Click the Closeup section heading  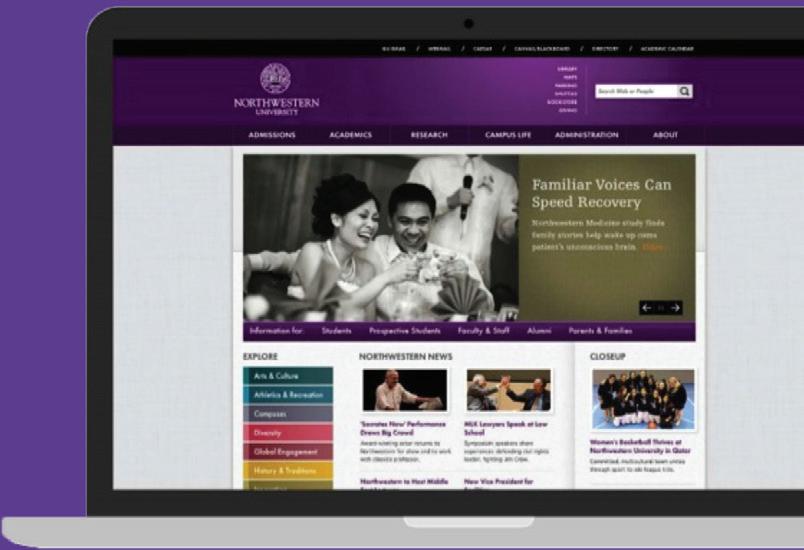[x=608, y=356]
